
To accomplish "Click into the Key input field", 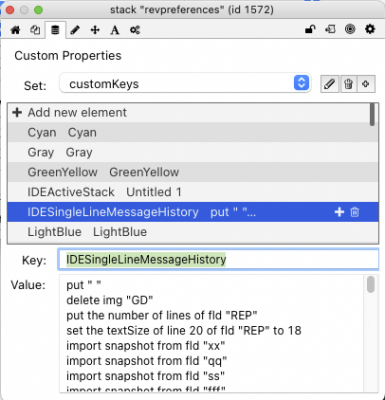I will click(x=218, y=259).
